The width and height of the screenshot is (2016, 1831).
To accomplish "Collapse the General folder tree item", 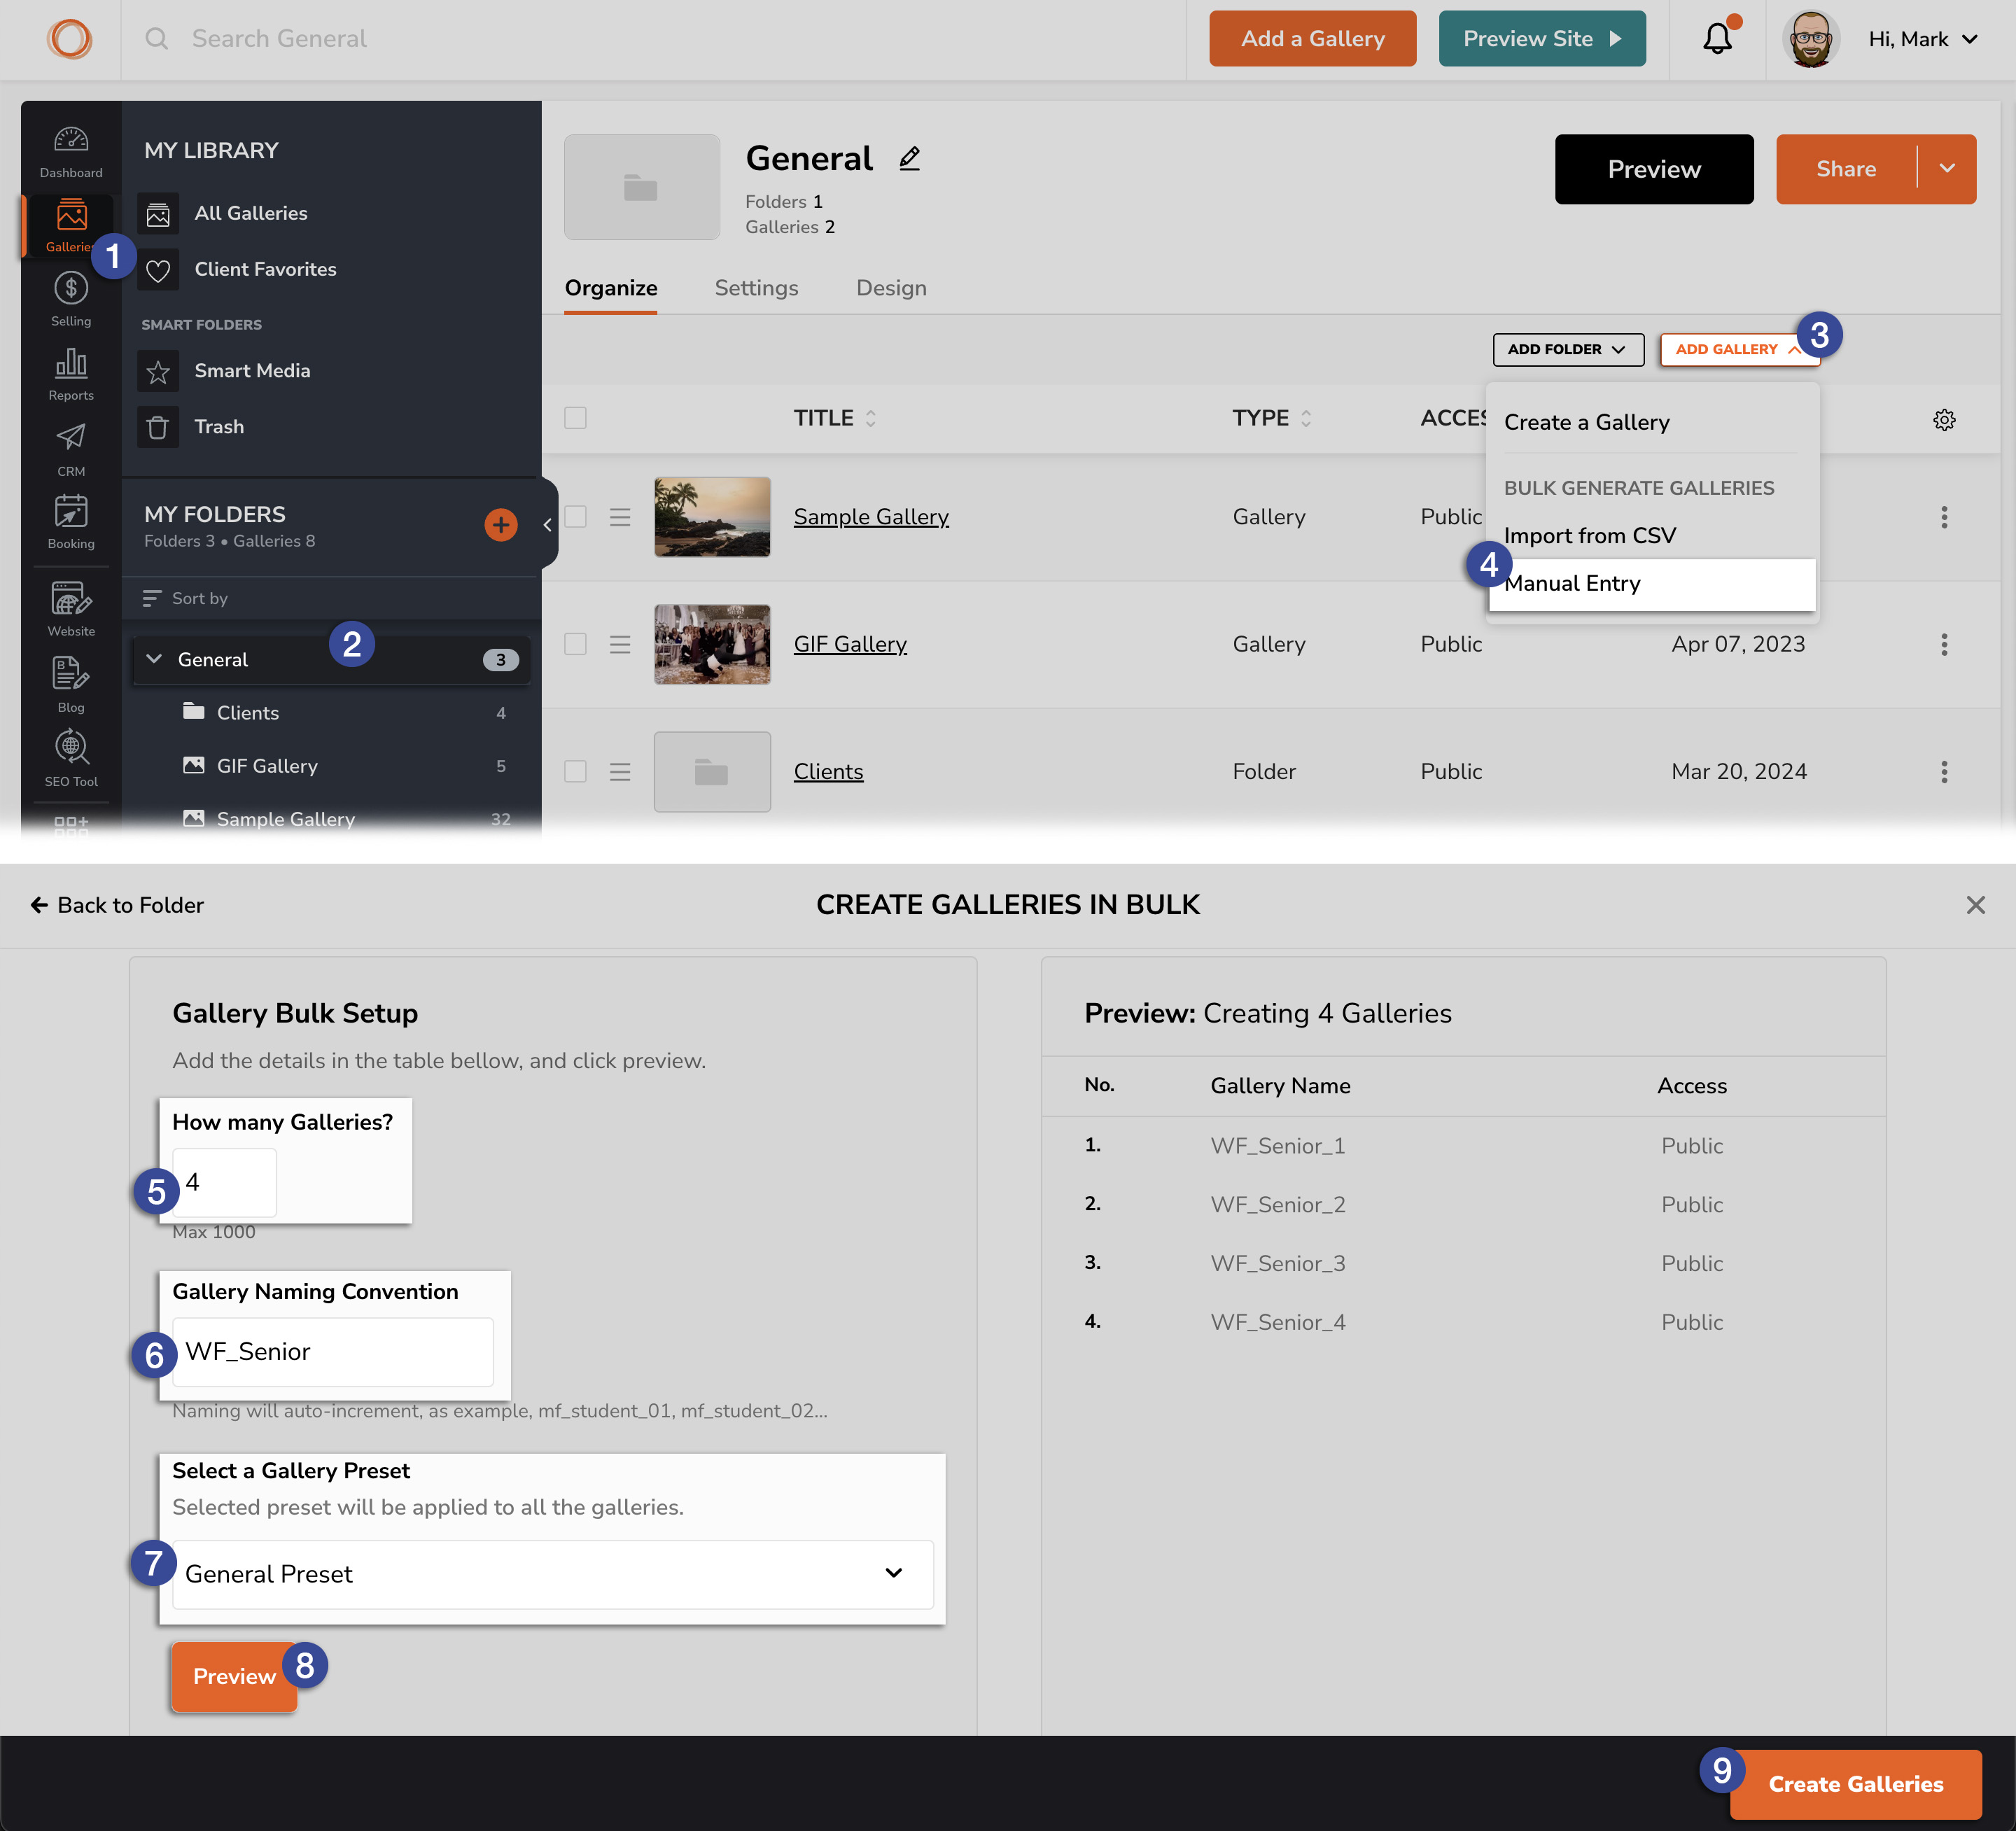I will 154,659.
